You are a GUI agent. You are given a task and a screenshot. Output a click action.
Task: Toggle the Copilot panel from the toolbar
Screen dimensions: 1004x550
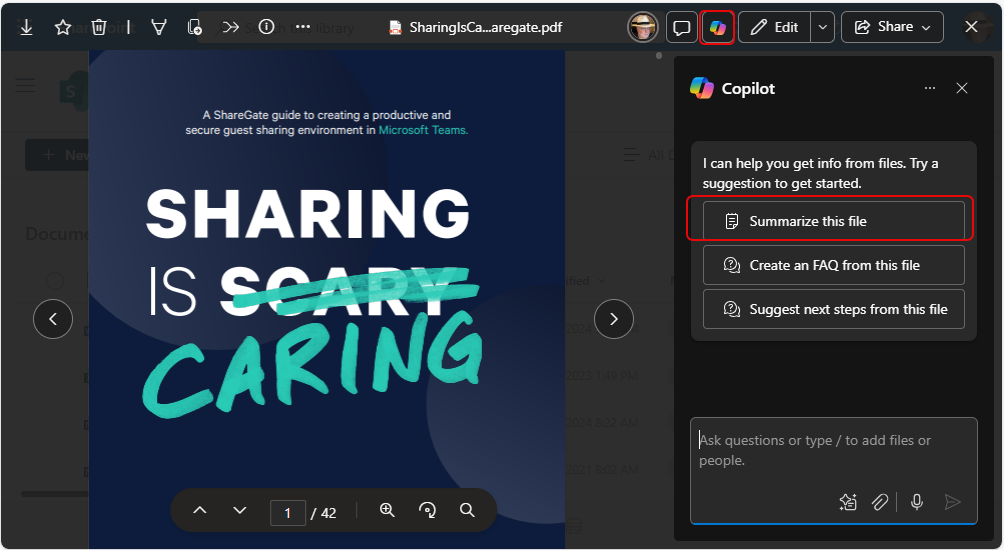(718, 27)
